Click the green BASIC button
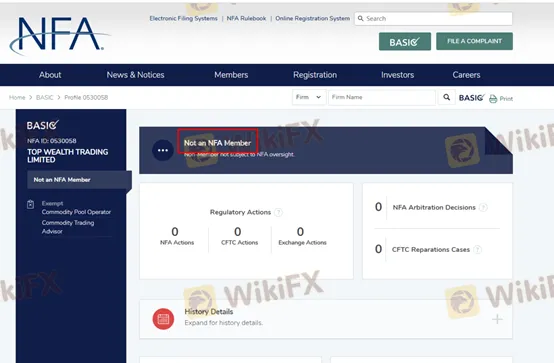This screenshot has height=363, width=554. [405, 42]
